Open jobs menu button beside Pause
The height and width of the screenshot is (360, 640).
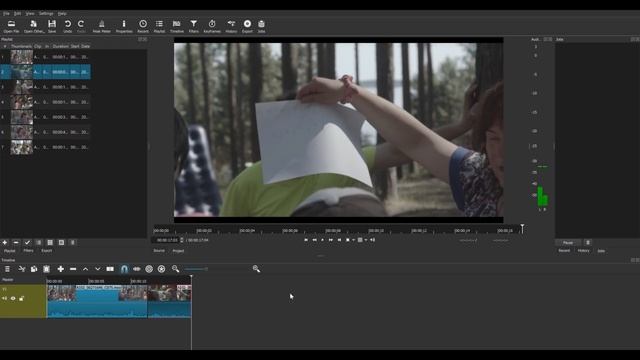tap(588, 242)
